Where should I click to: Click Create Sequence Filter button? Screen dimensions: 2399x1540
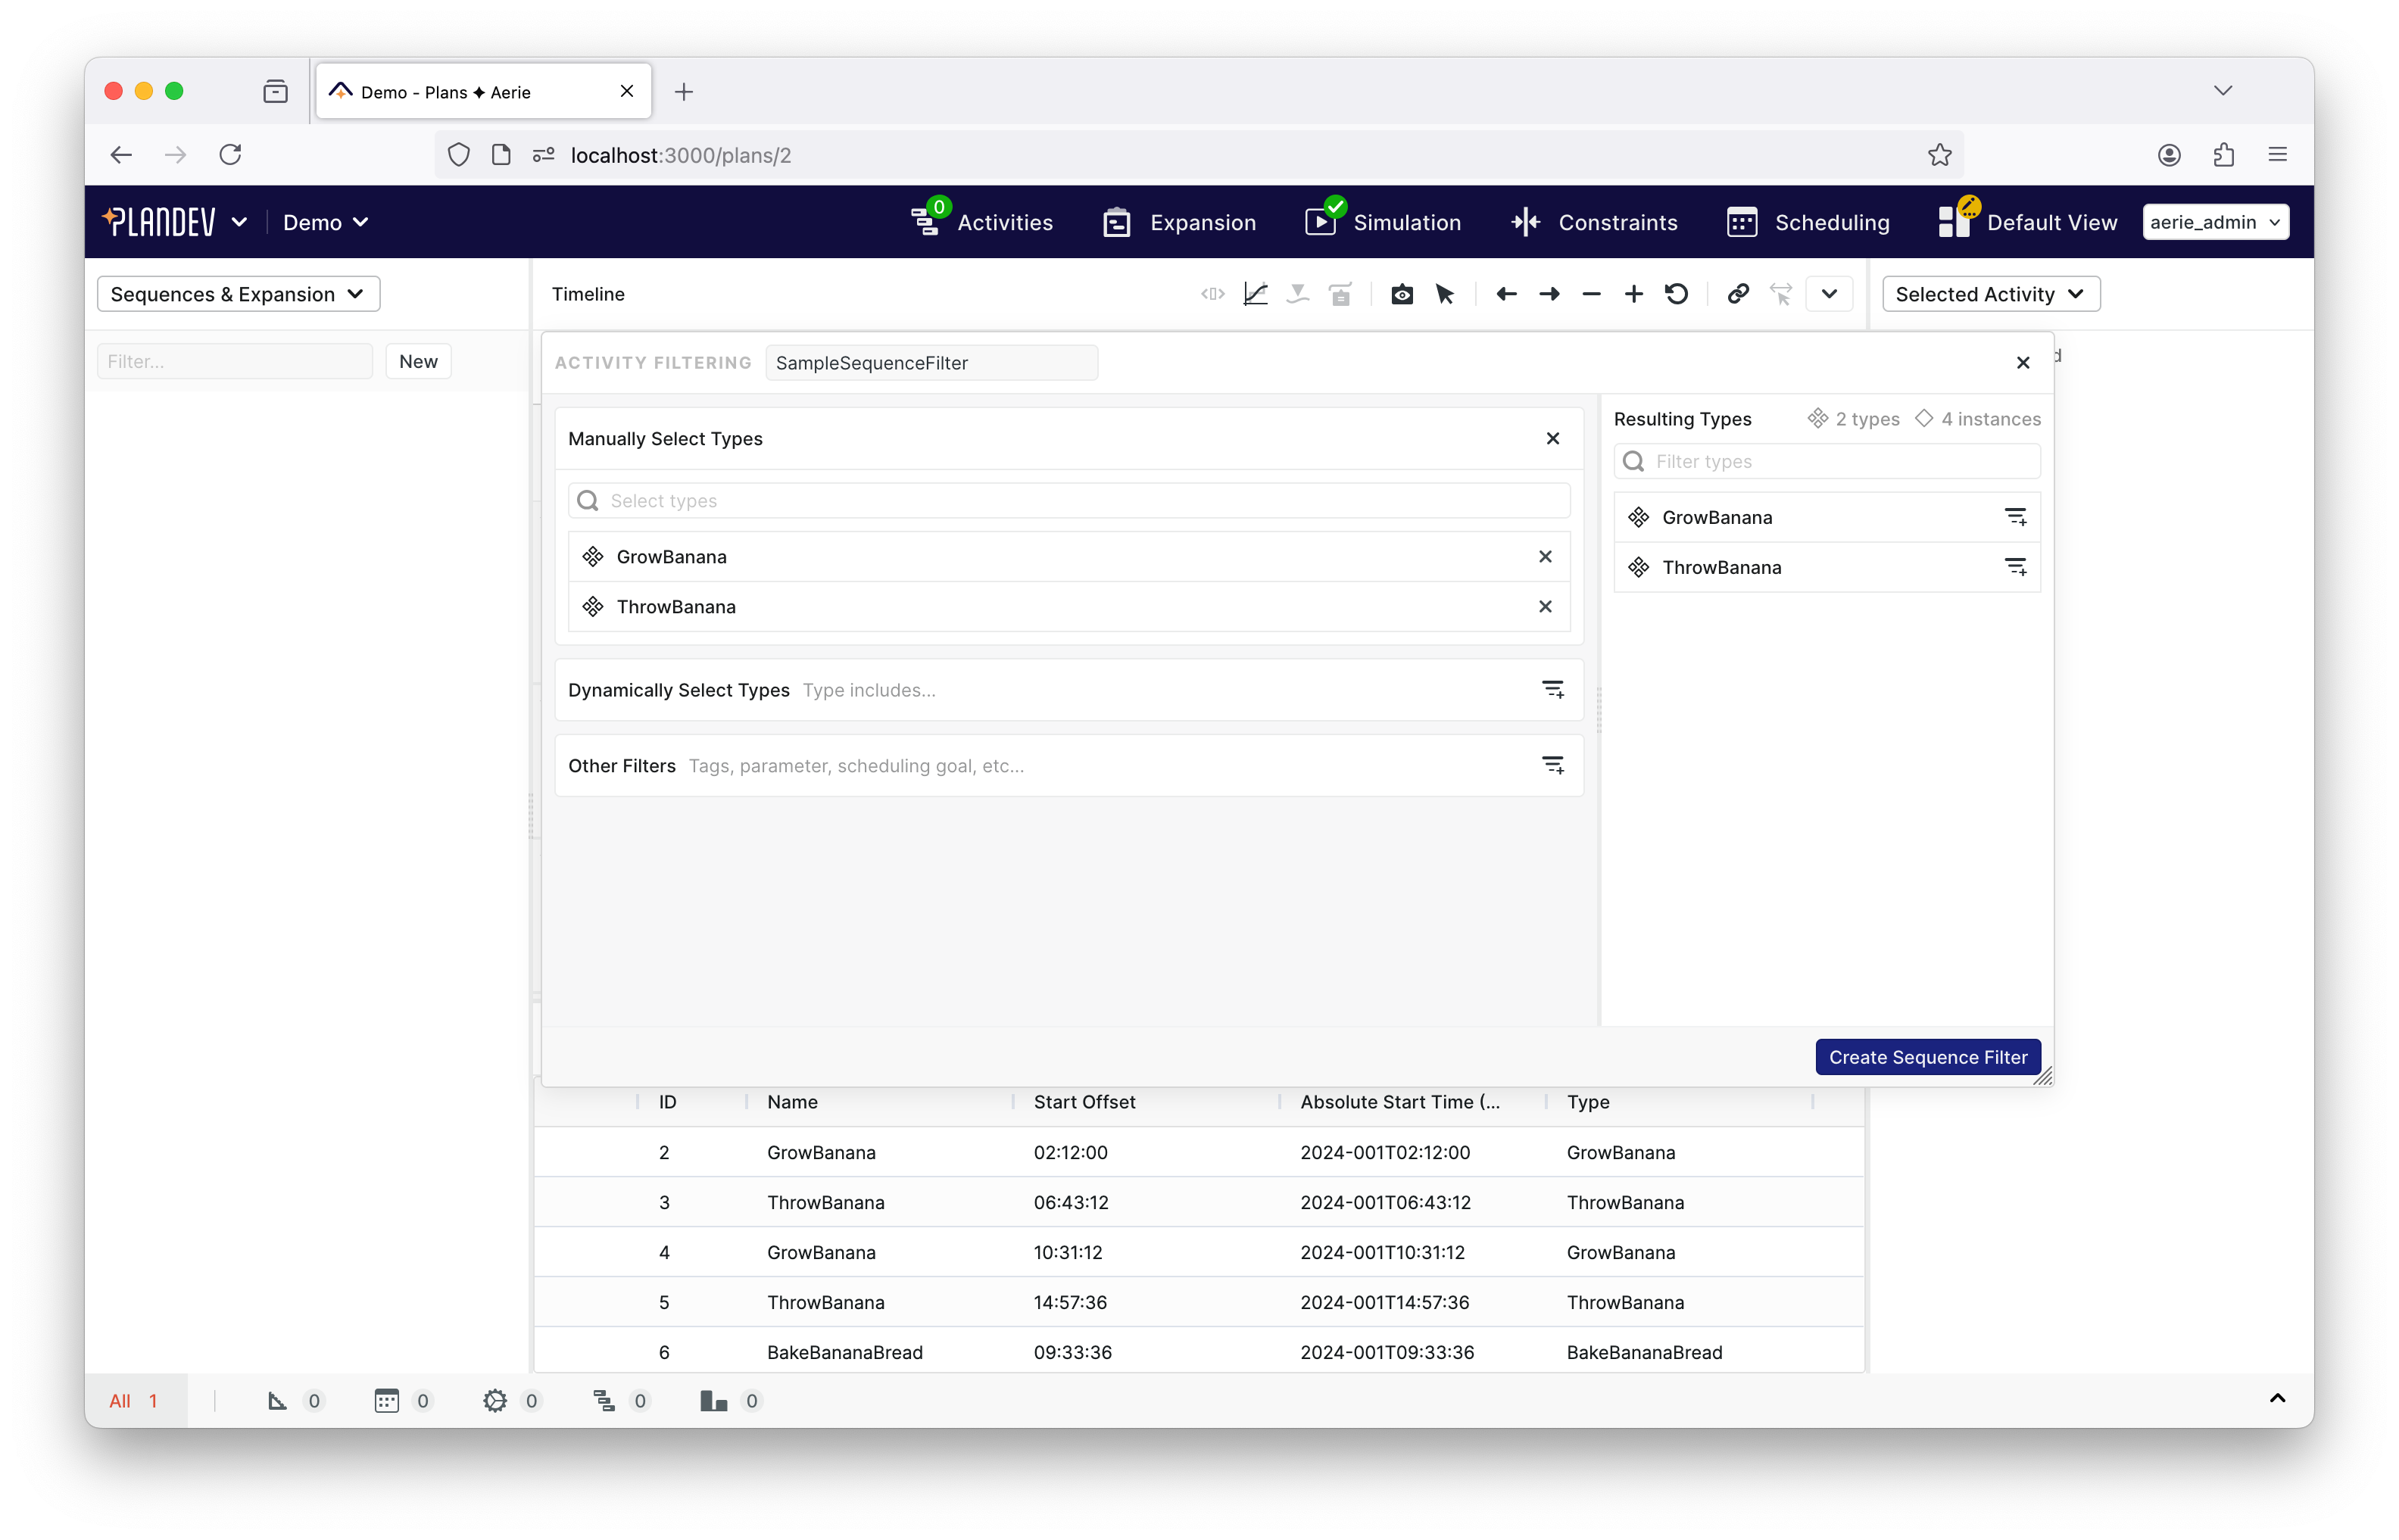1927,1057
